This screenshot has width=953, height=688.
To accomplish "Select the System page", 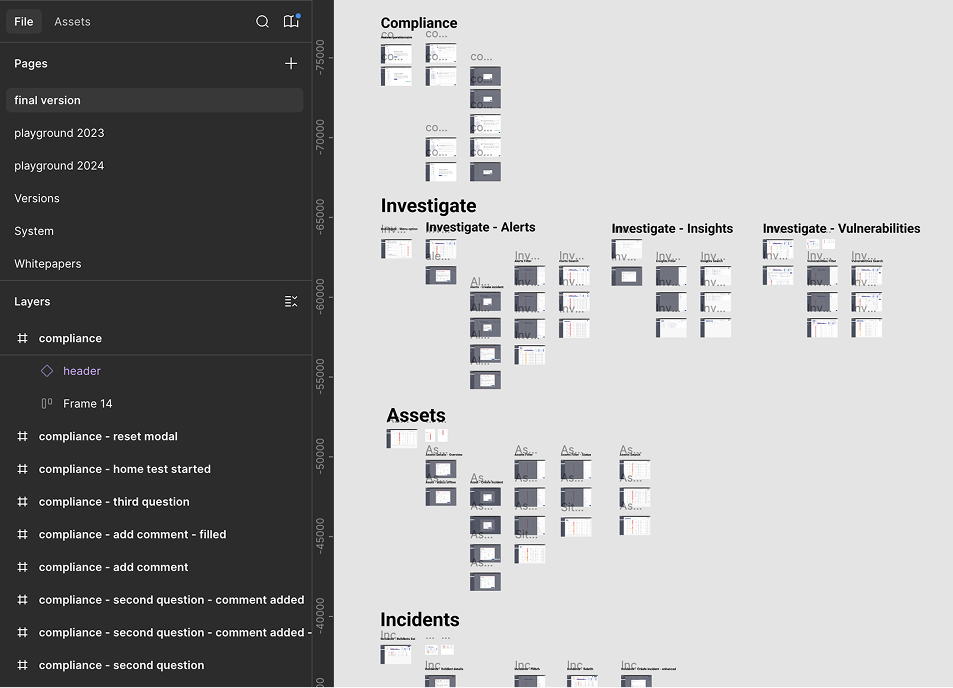I will (32, 230).
